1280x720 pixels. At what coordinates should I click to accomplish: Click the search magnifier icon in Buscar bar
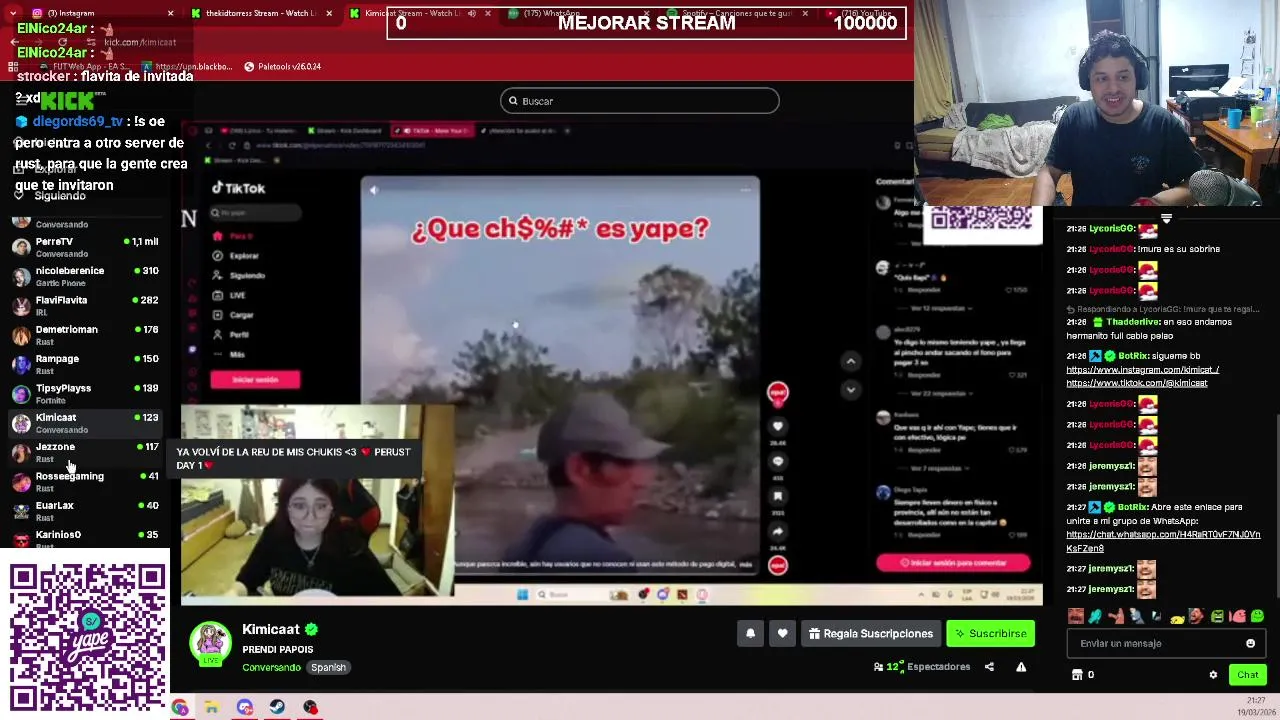pyautogui.click(x=513, y=101)
